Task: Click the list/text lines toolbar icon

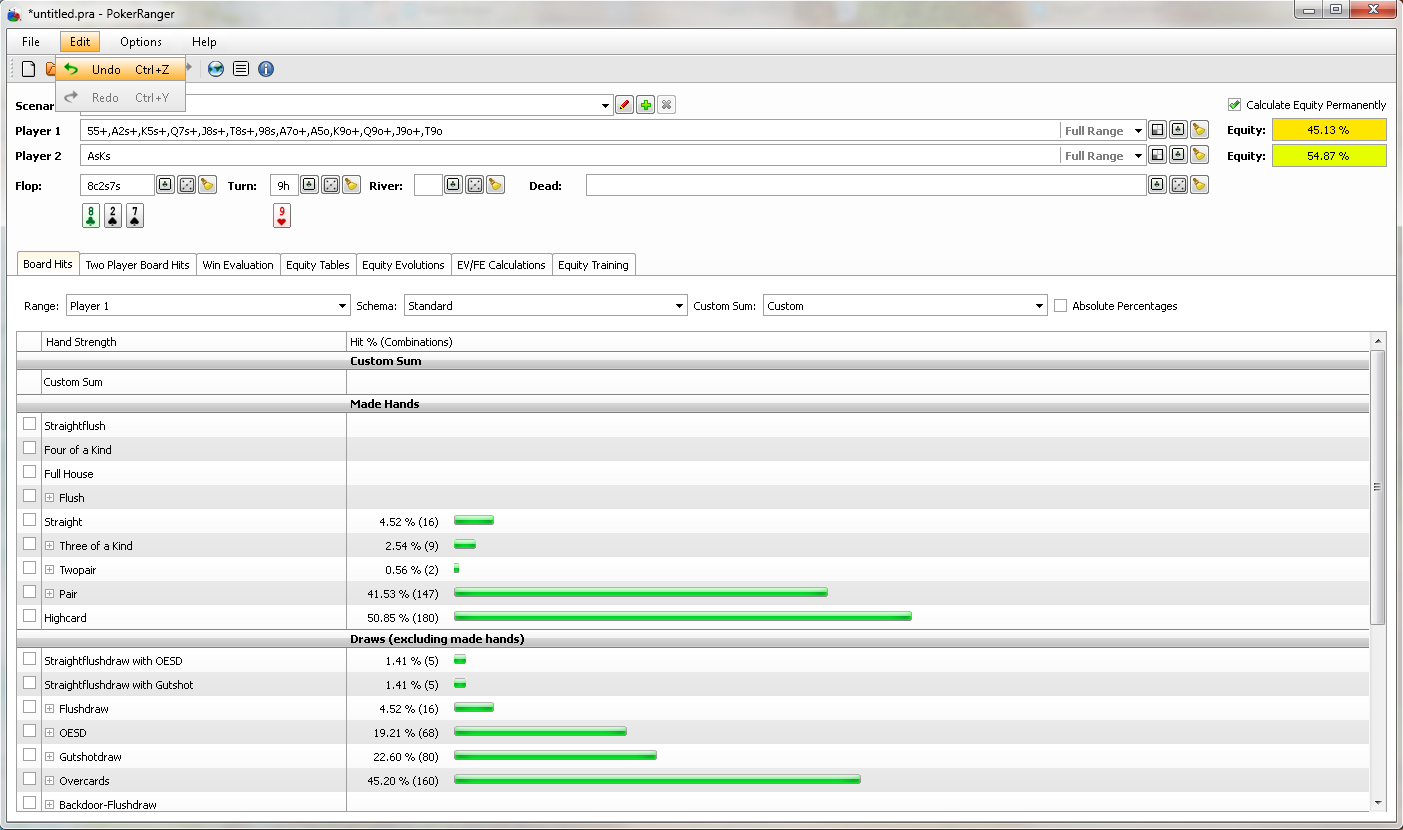Action: [241, 69]
